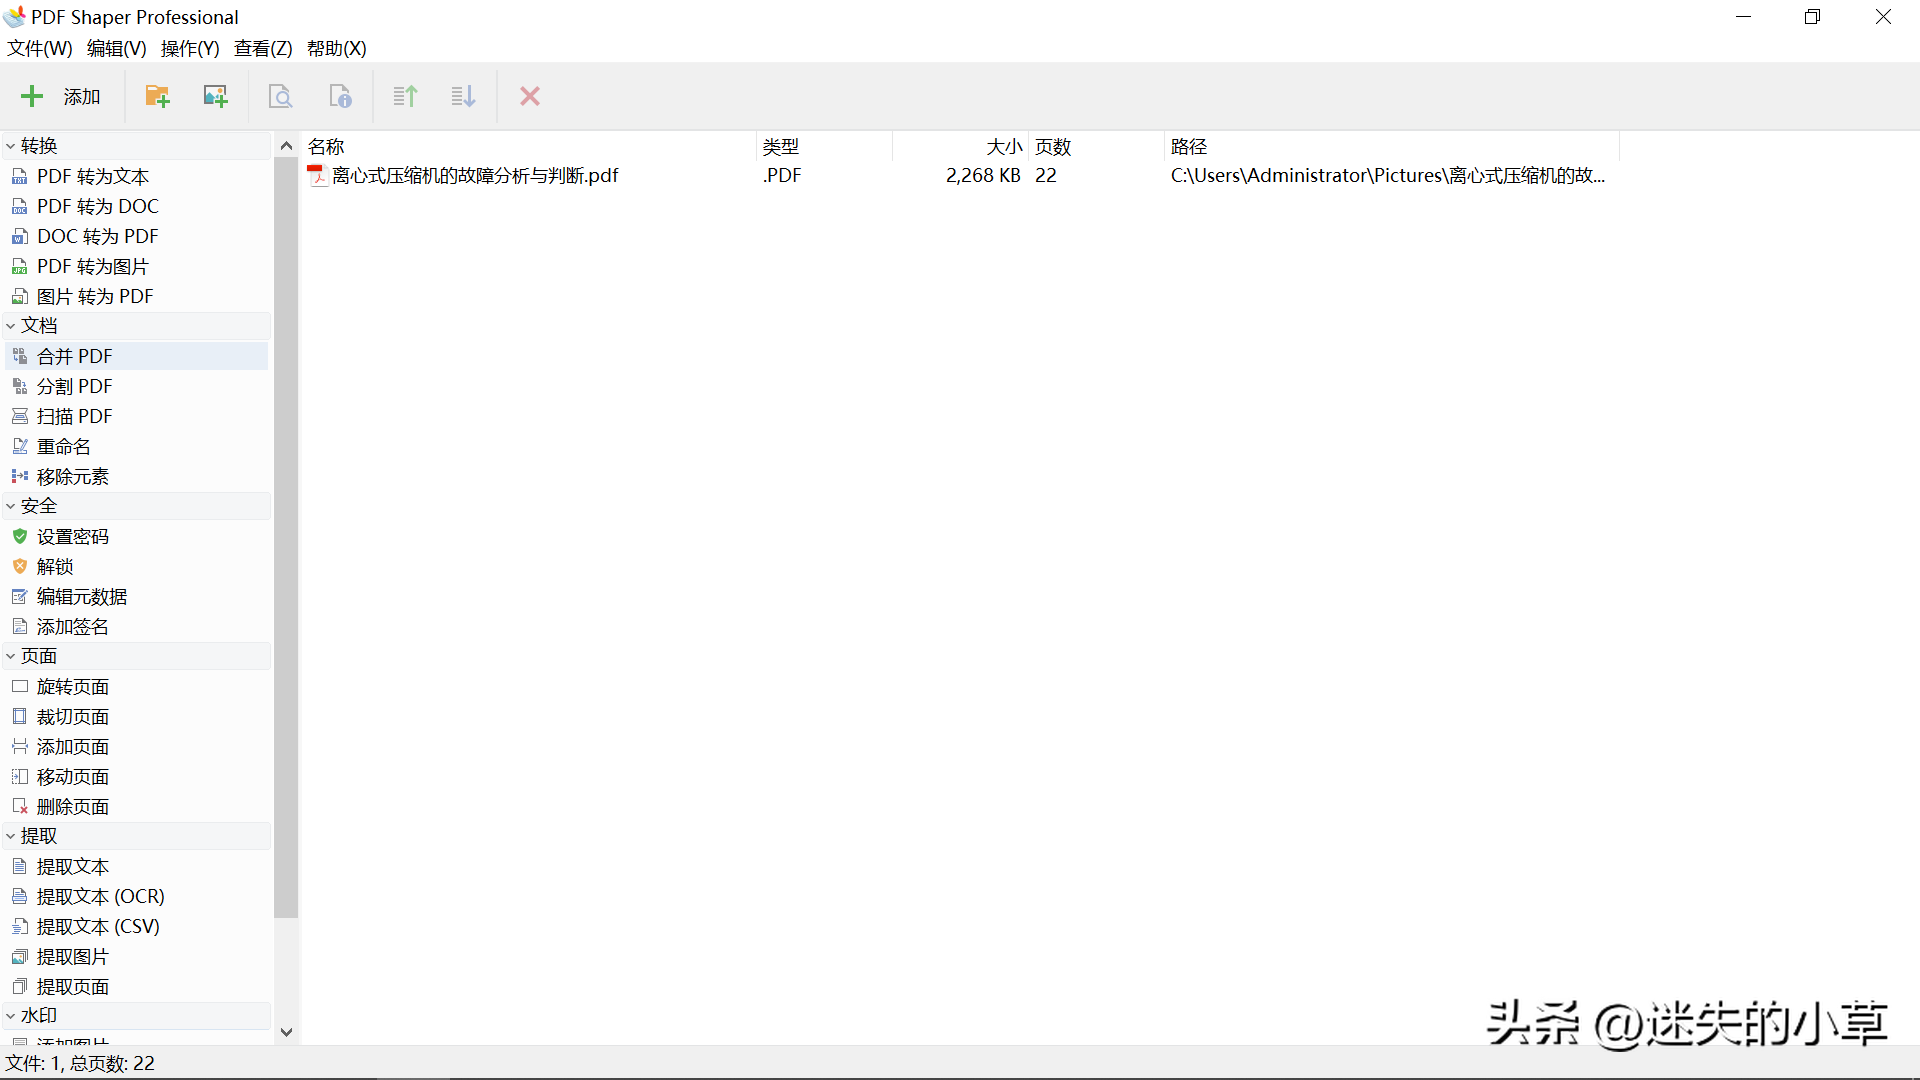Viewport: 1920px width, 1080px height.
Task: Collapse the 水印 section
Action: pyautogui.click(x=10, y=1016)
